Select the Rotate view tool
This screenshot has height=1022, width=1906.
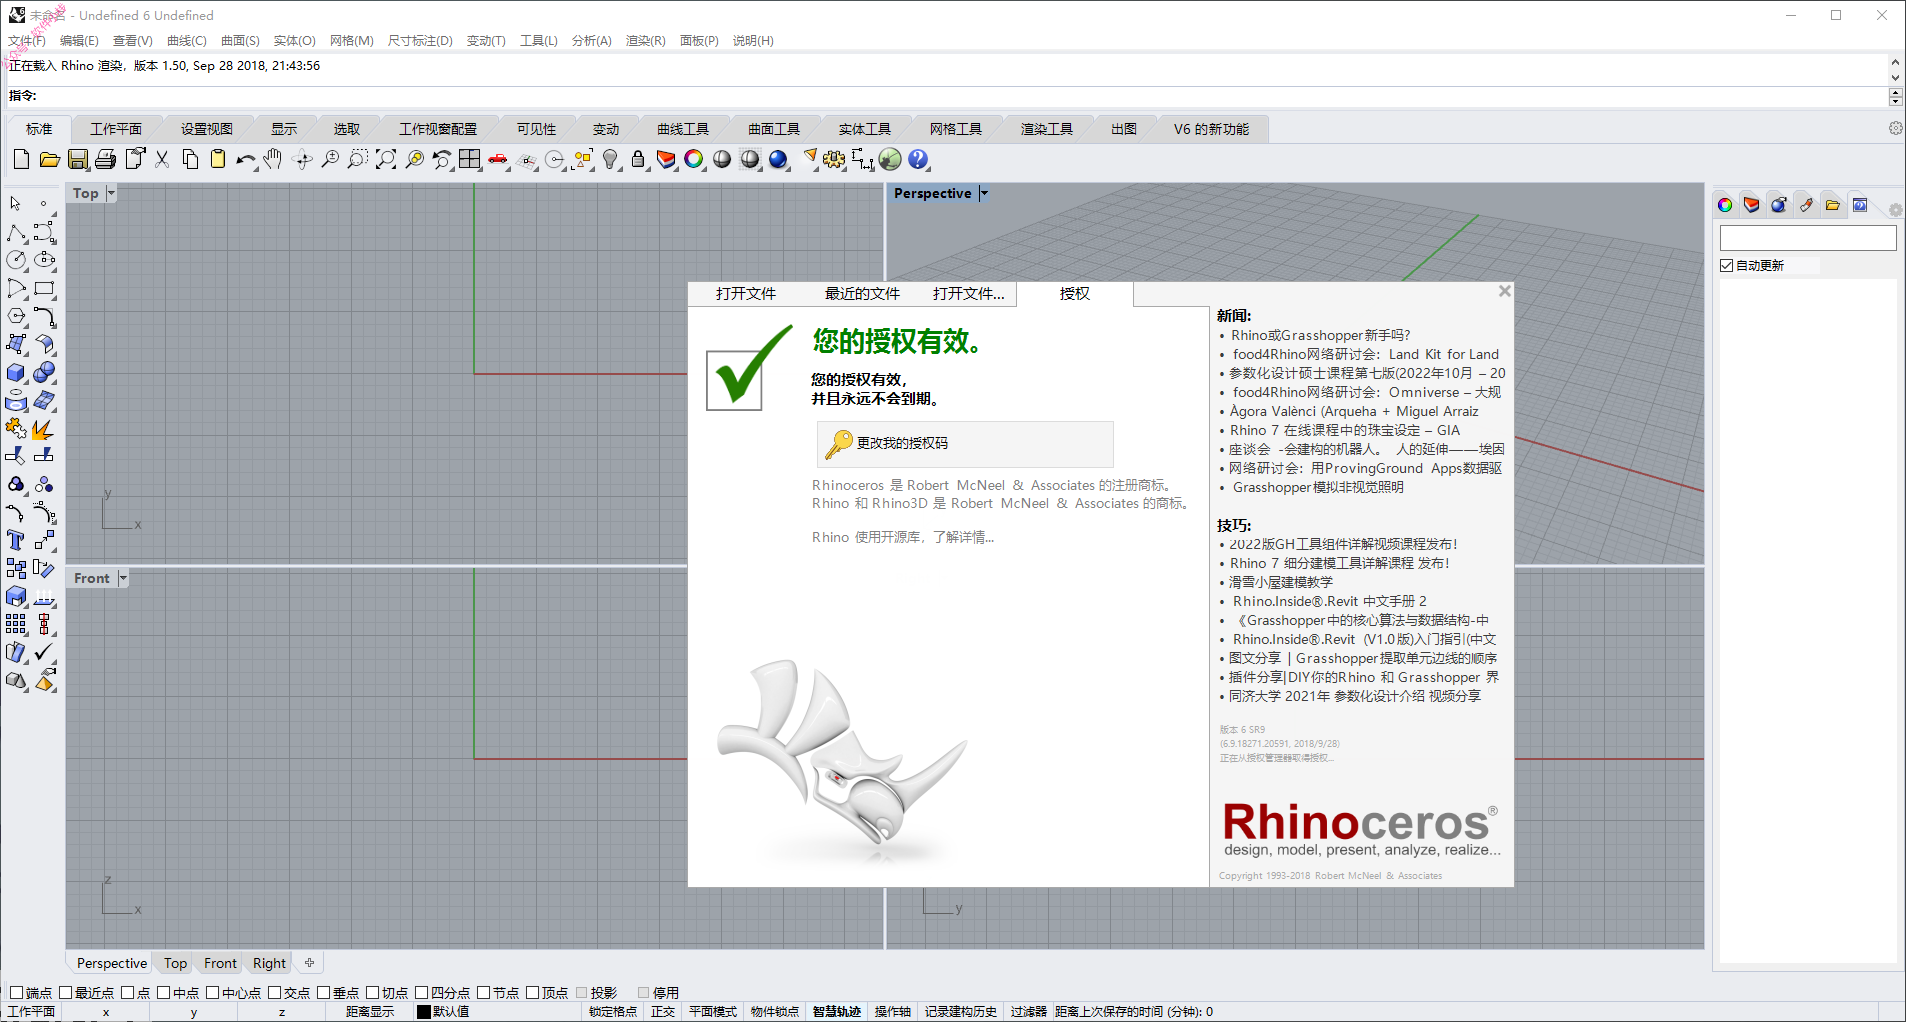(302, 159)
